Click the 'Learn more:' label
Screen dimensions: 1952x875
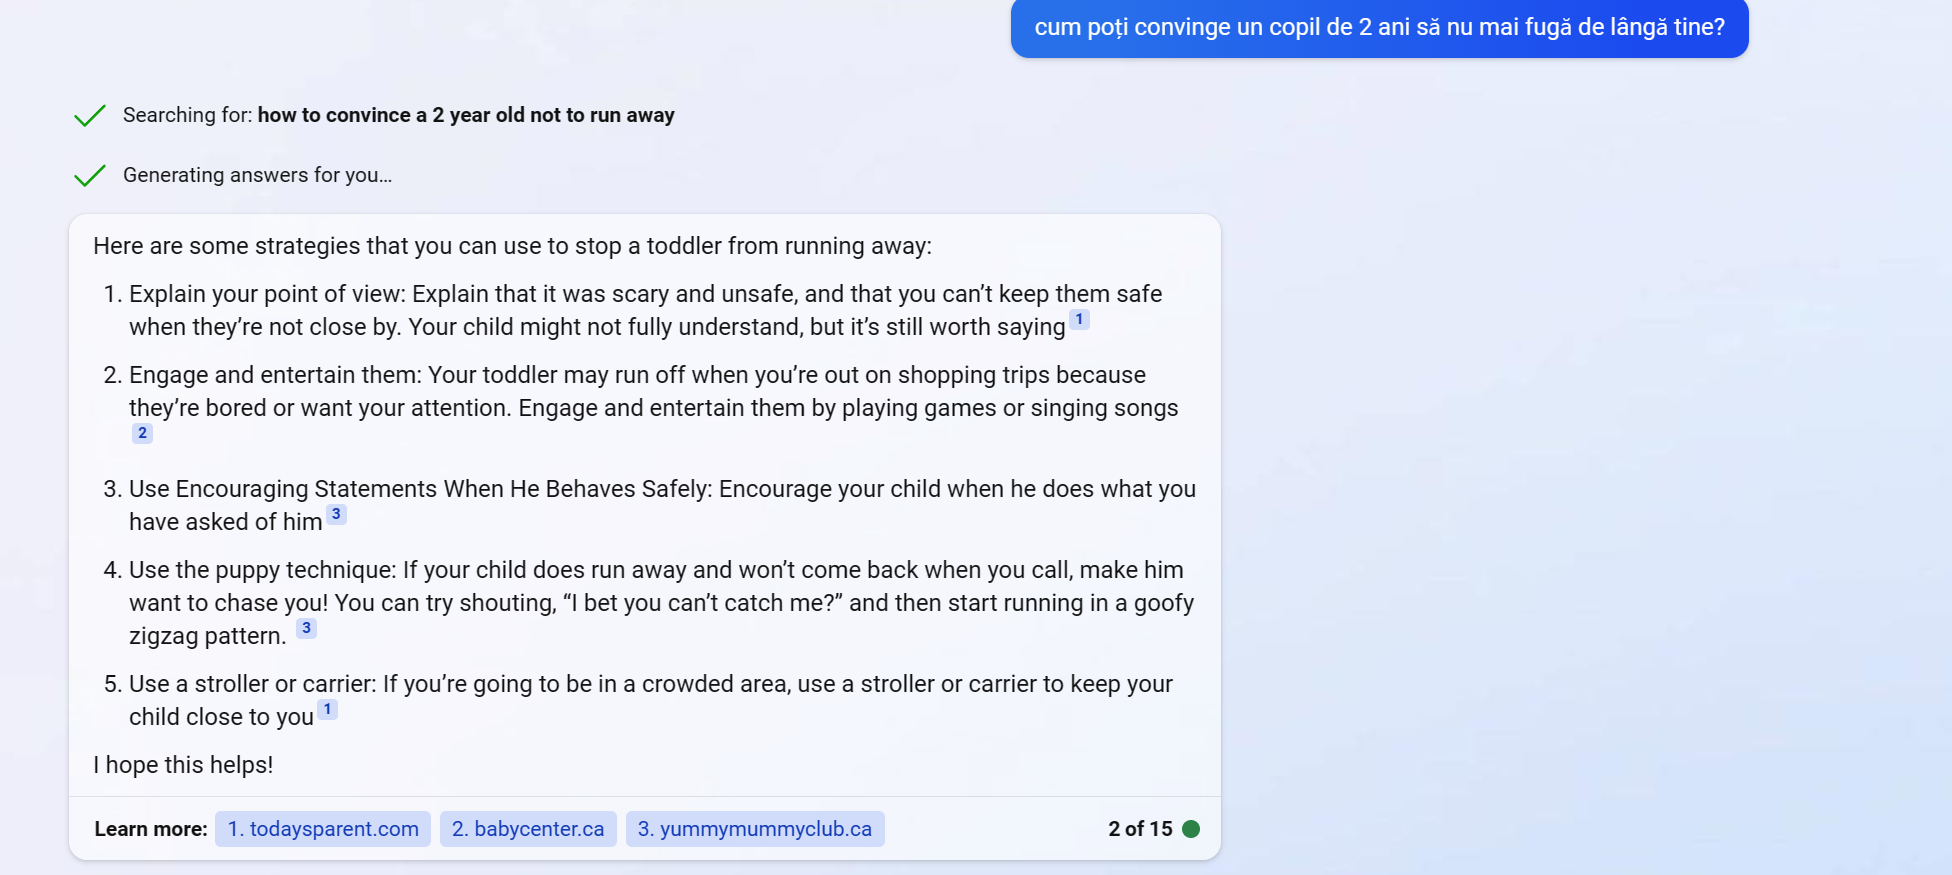click(x=151, y=829)
